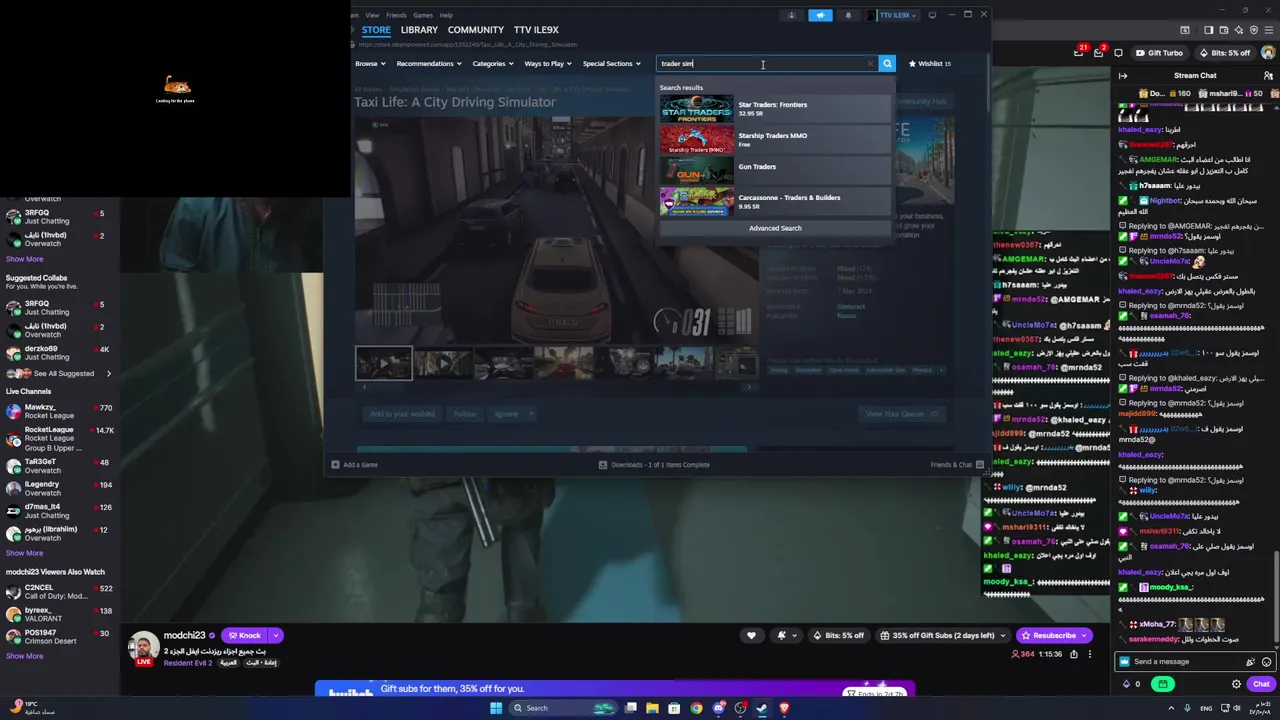Click the heart follow icon under the stream
The image size is (1280, 720).
pyautogui.click(x=752, y=635)
